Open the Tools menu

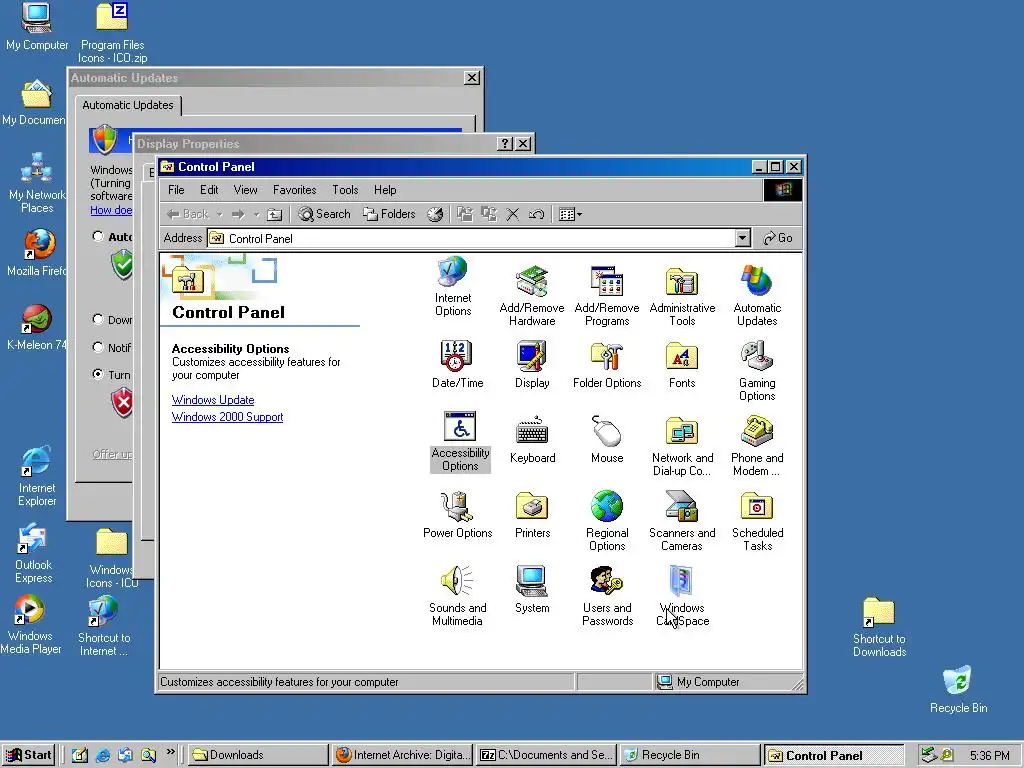click(x=345, y=190)
